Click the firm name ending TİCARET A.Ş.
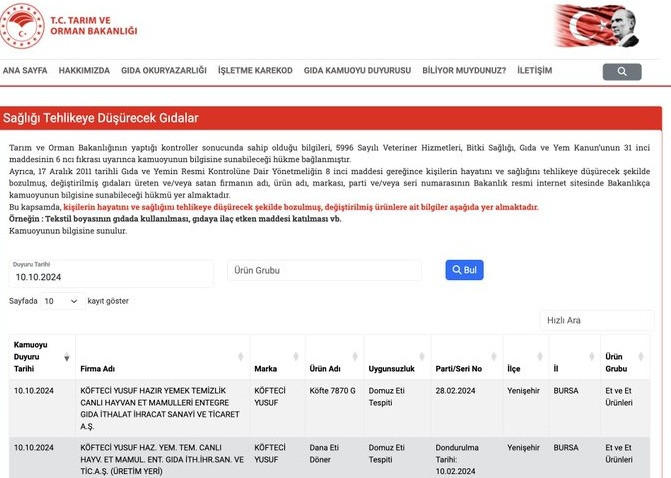 160,409
